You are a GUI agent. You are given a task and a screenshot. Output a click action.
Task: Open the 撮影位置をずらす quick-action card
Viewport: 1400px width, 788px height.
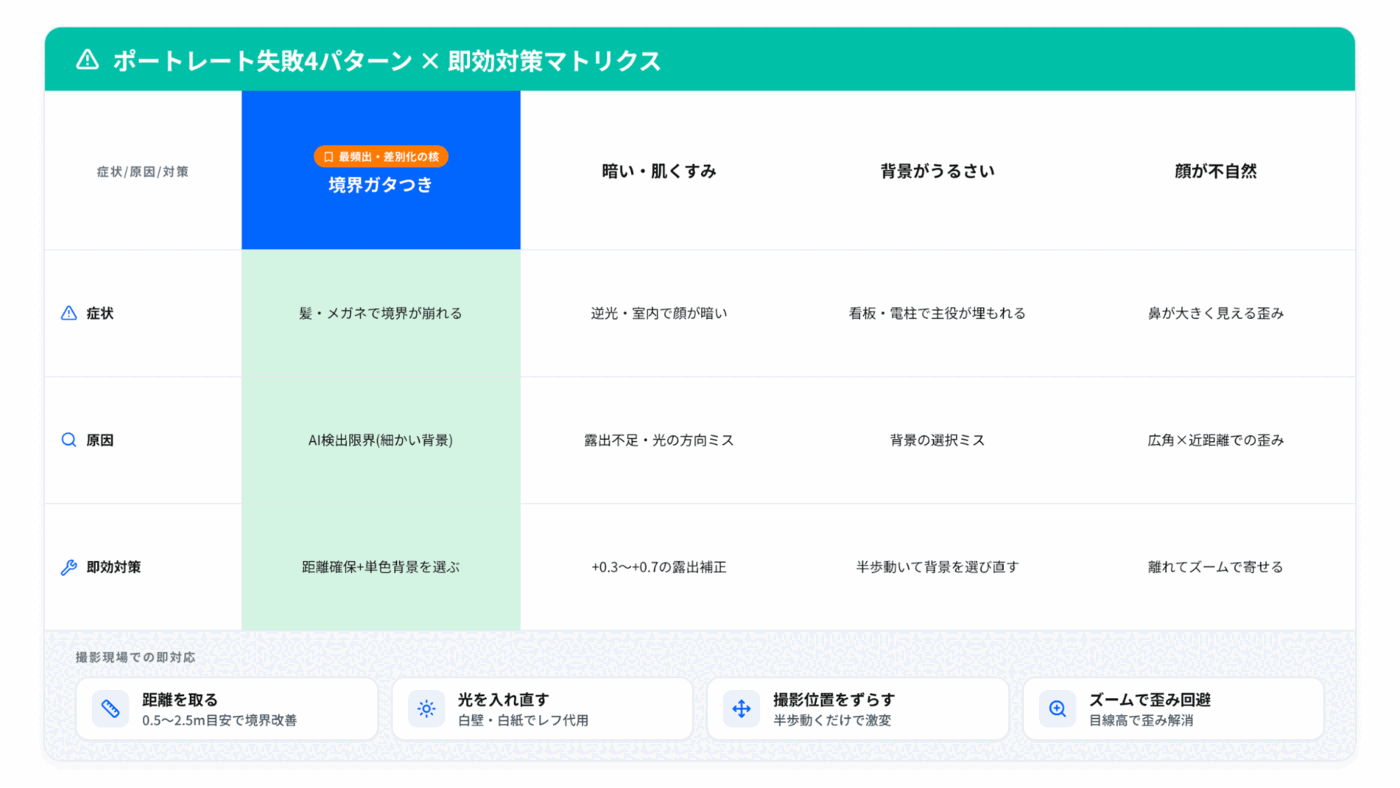(858, 709)
